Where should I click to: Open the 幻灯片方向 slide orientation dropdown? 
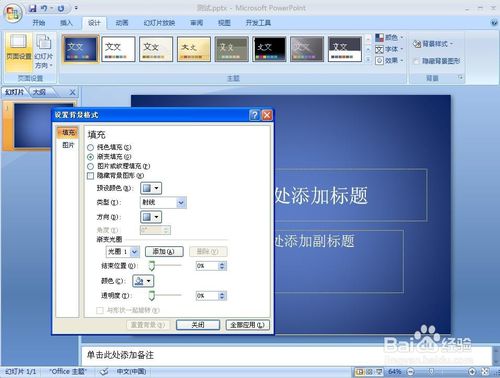tap(43, 51)
